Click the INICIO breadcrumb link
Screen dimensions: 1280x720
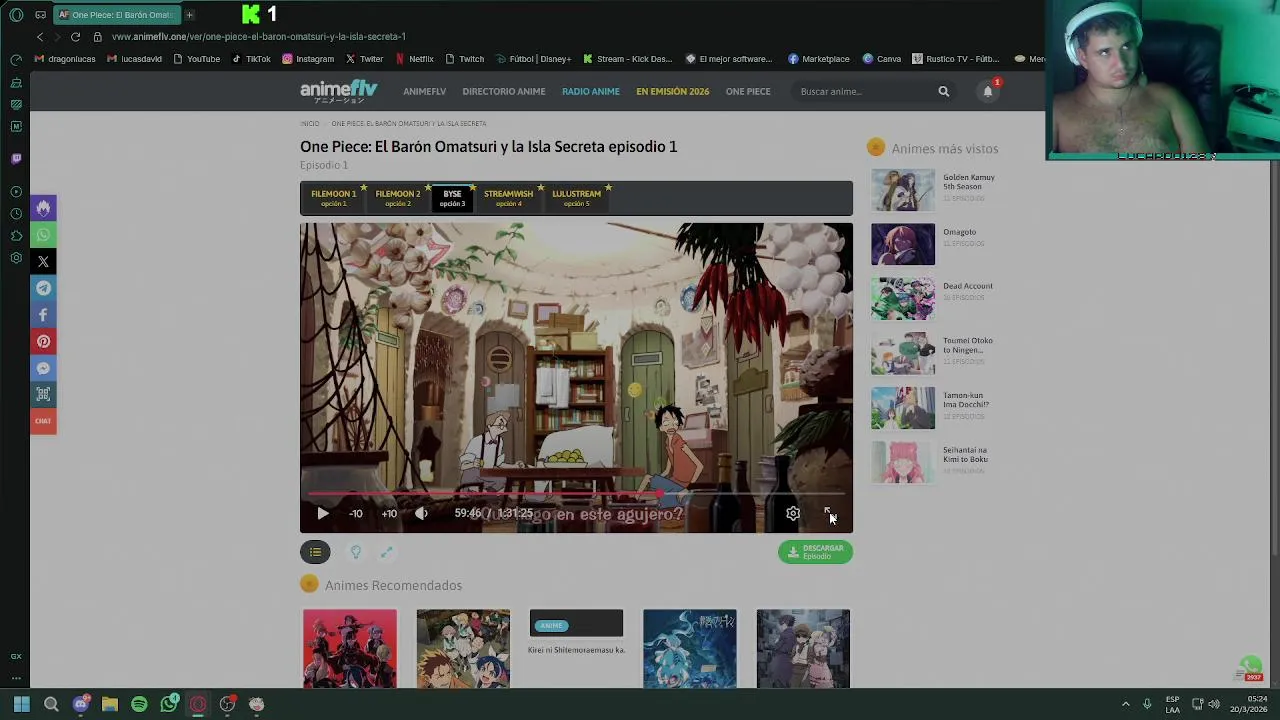[310, 124]
